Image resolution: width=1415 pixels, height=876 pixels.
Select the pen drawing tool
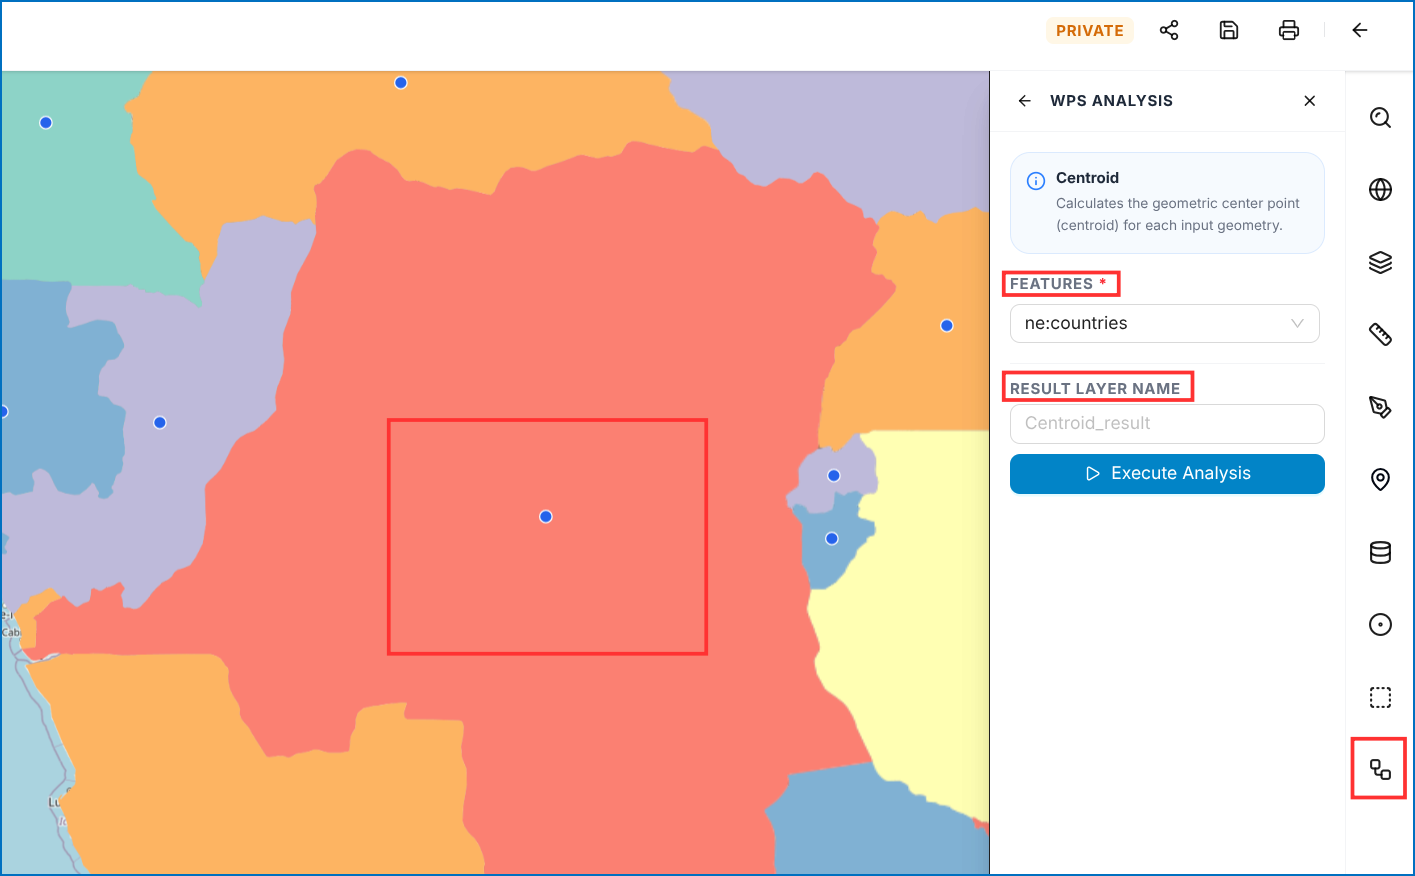point(1380,407)
